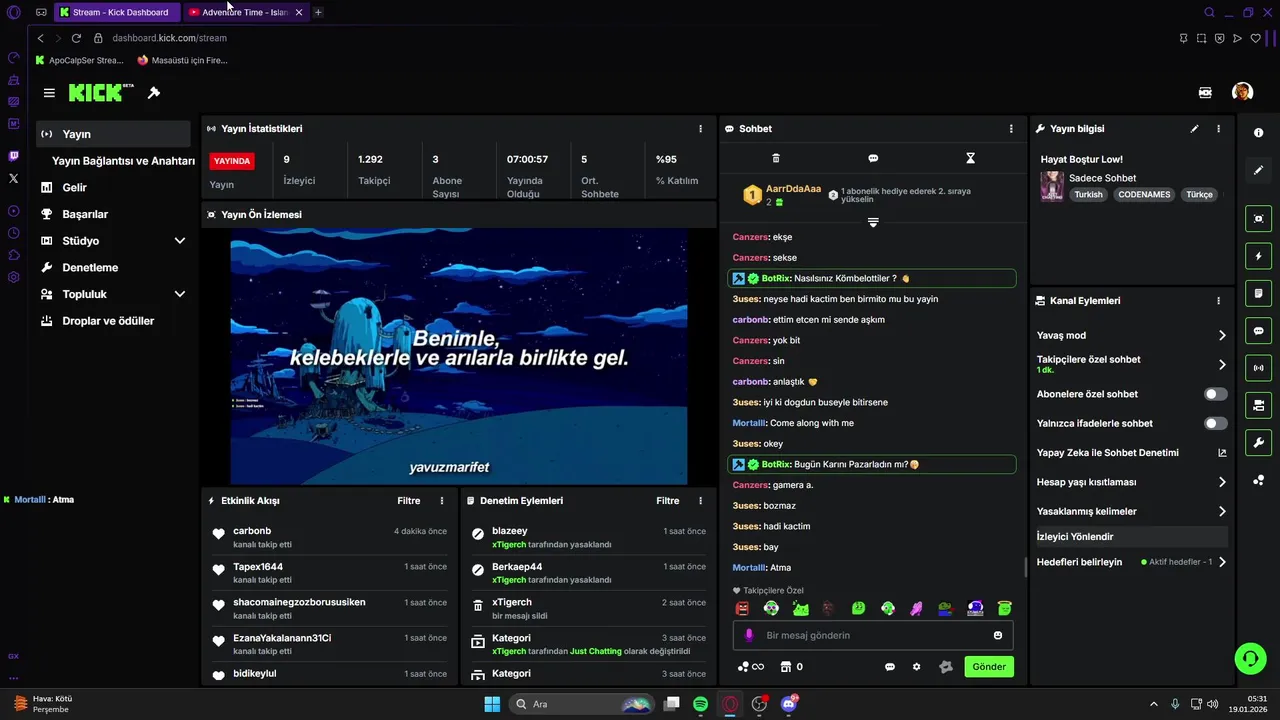Click the speech bubble icon atop Sohbet panel

pyautogui.click(x=873, y=158)
